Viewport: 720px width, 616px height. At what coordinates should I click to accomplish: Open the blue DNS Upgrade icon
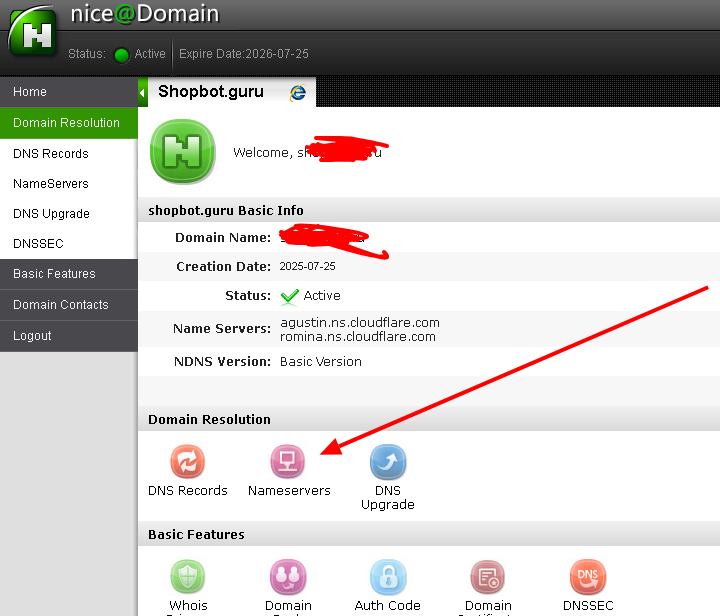click(x=387, y=463)
